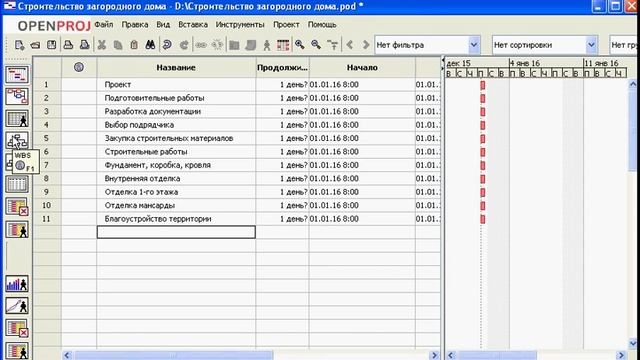
Task: Open the Вставка menu
Action: (193, 25)
